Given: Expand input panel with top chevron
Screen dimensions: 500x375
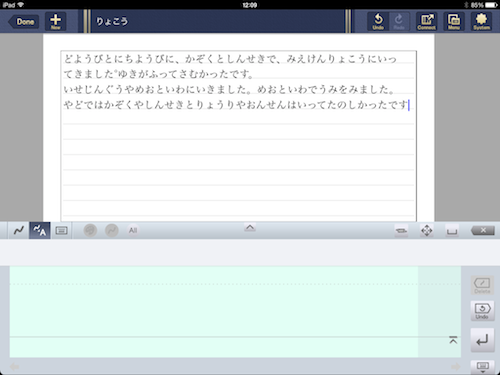Looking at the screenshot, I should [250, 228].
